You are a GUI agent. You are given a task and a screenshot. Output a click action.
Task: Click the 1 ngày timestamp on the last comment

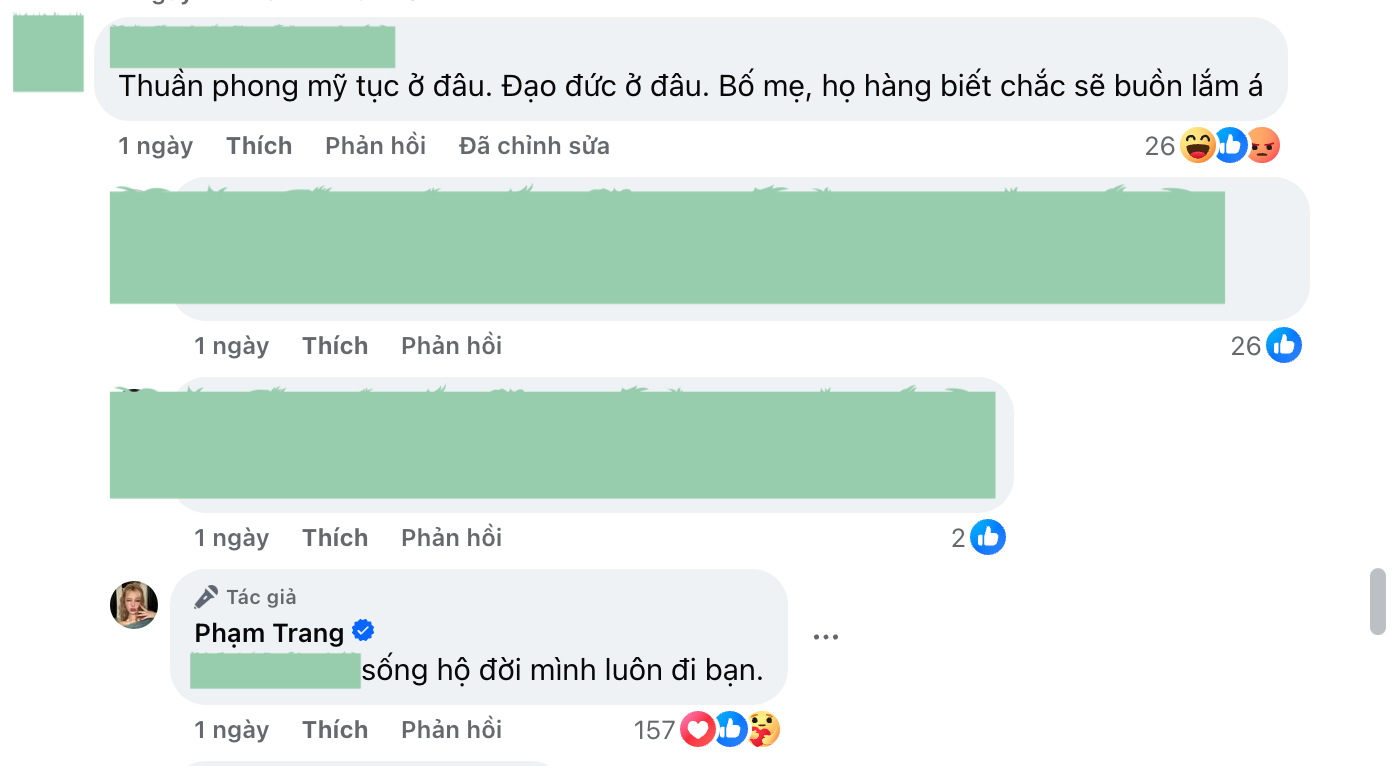[x=231, y=730]
